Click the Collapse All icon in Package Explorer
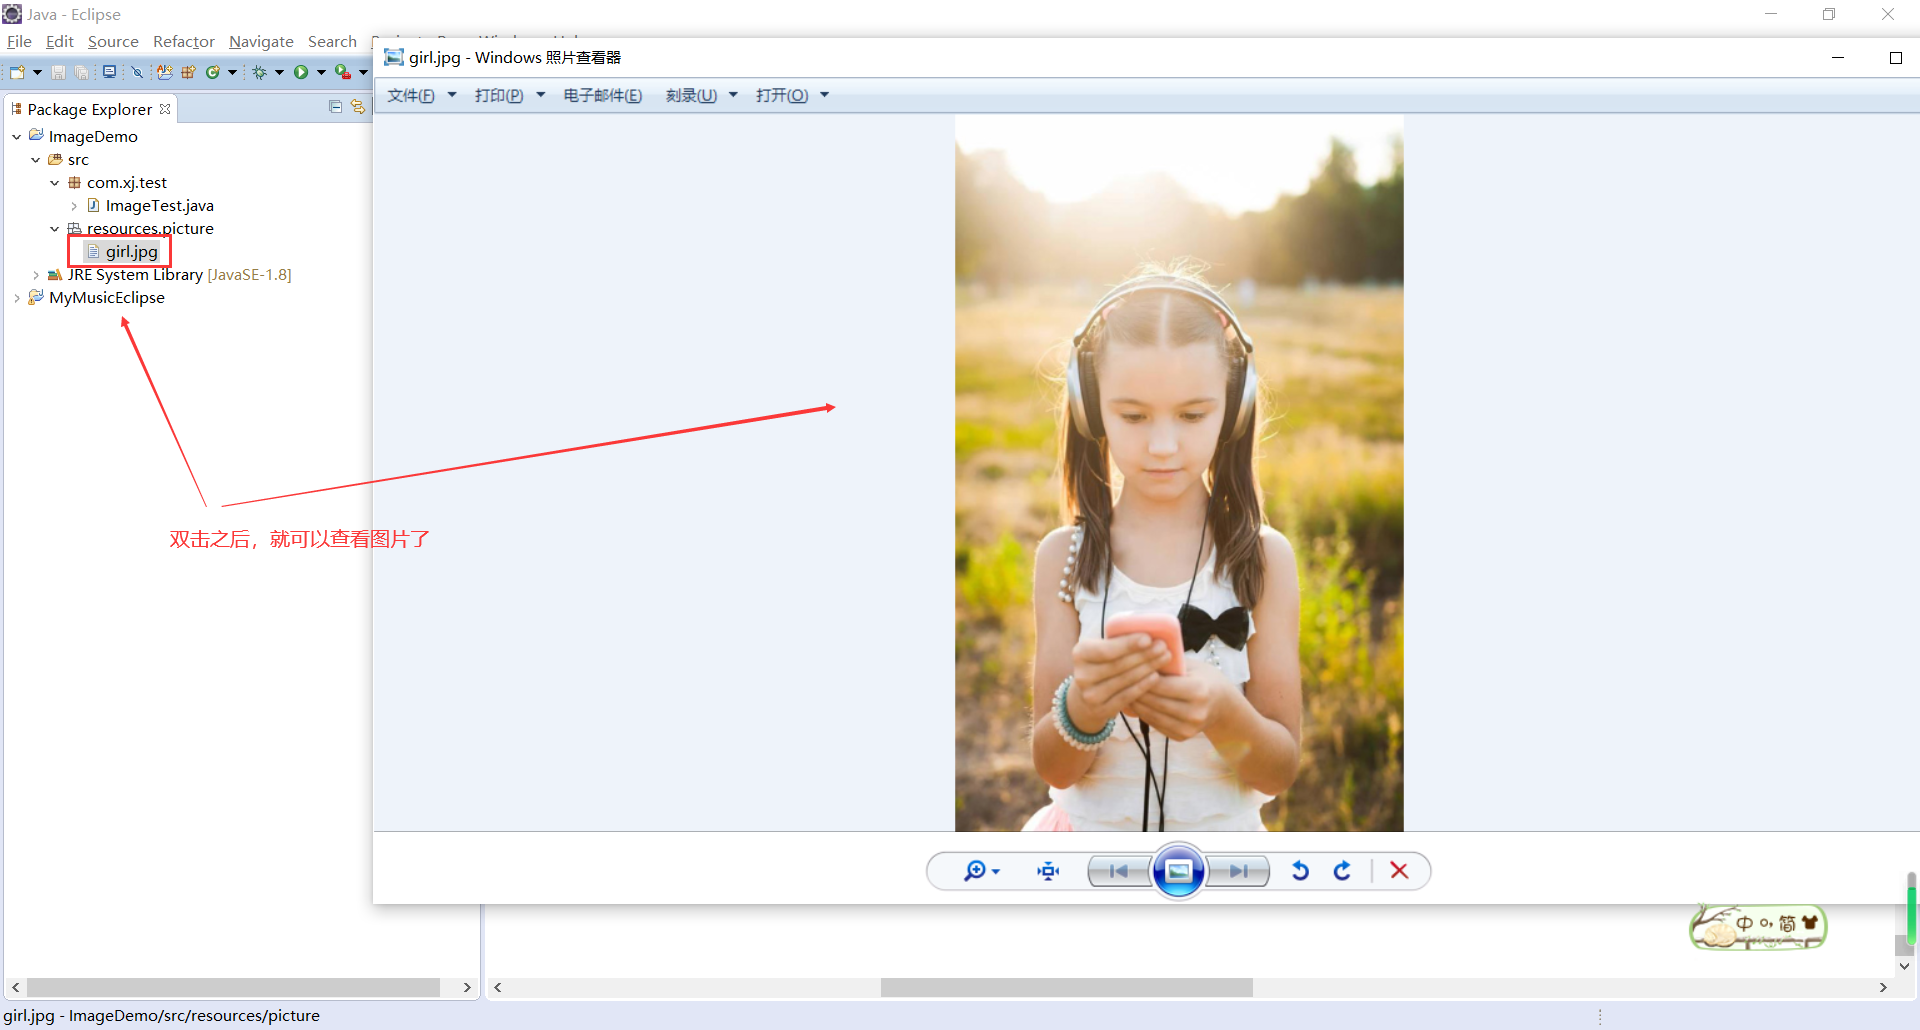This screenshot has width=1920, height=1030. click(336, 106)
